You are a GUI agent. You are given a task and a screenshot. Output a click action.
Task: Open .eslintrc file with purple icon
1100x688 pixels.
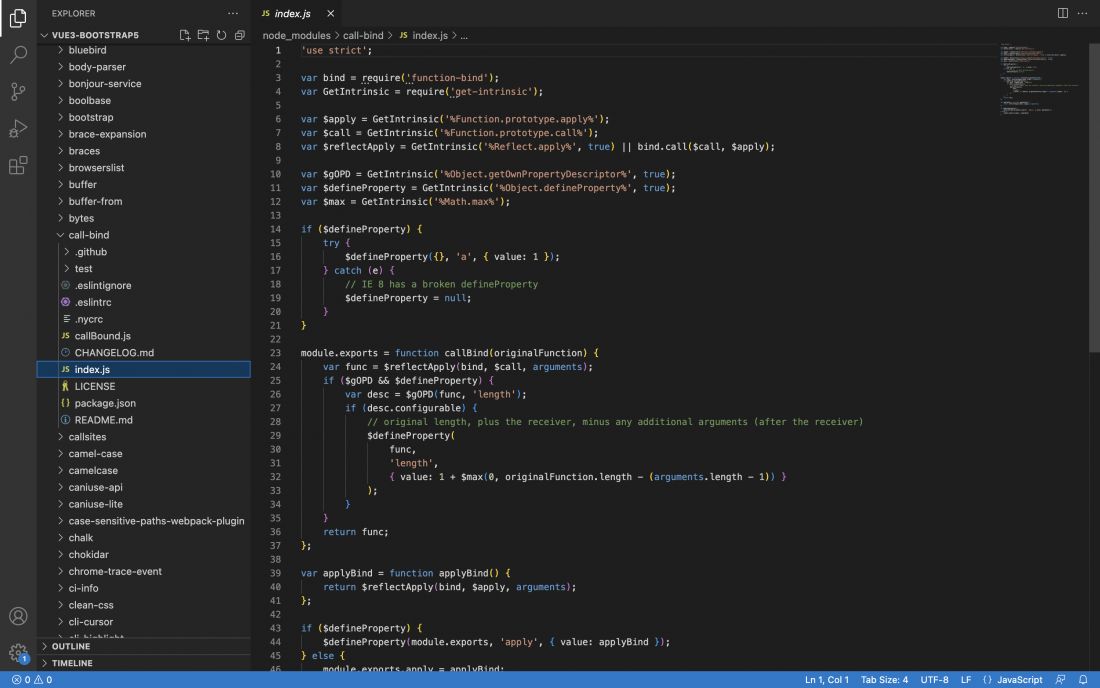point(143,302)
